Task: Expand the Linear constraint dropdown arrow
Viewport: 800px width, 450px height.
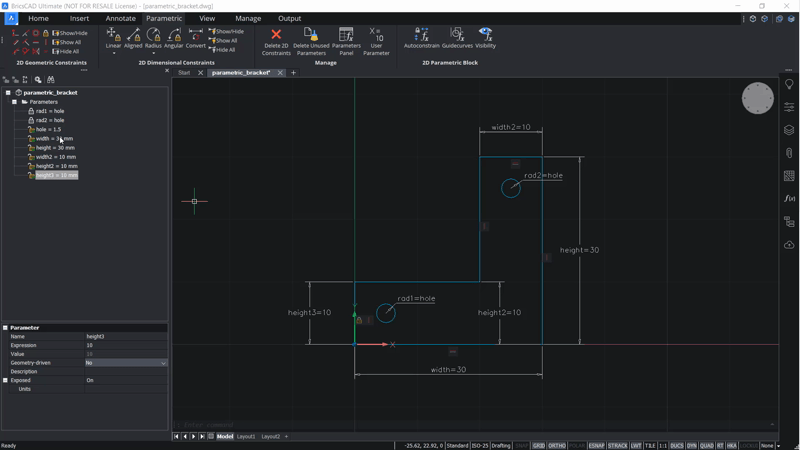Action: click(113, 53)
